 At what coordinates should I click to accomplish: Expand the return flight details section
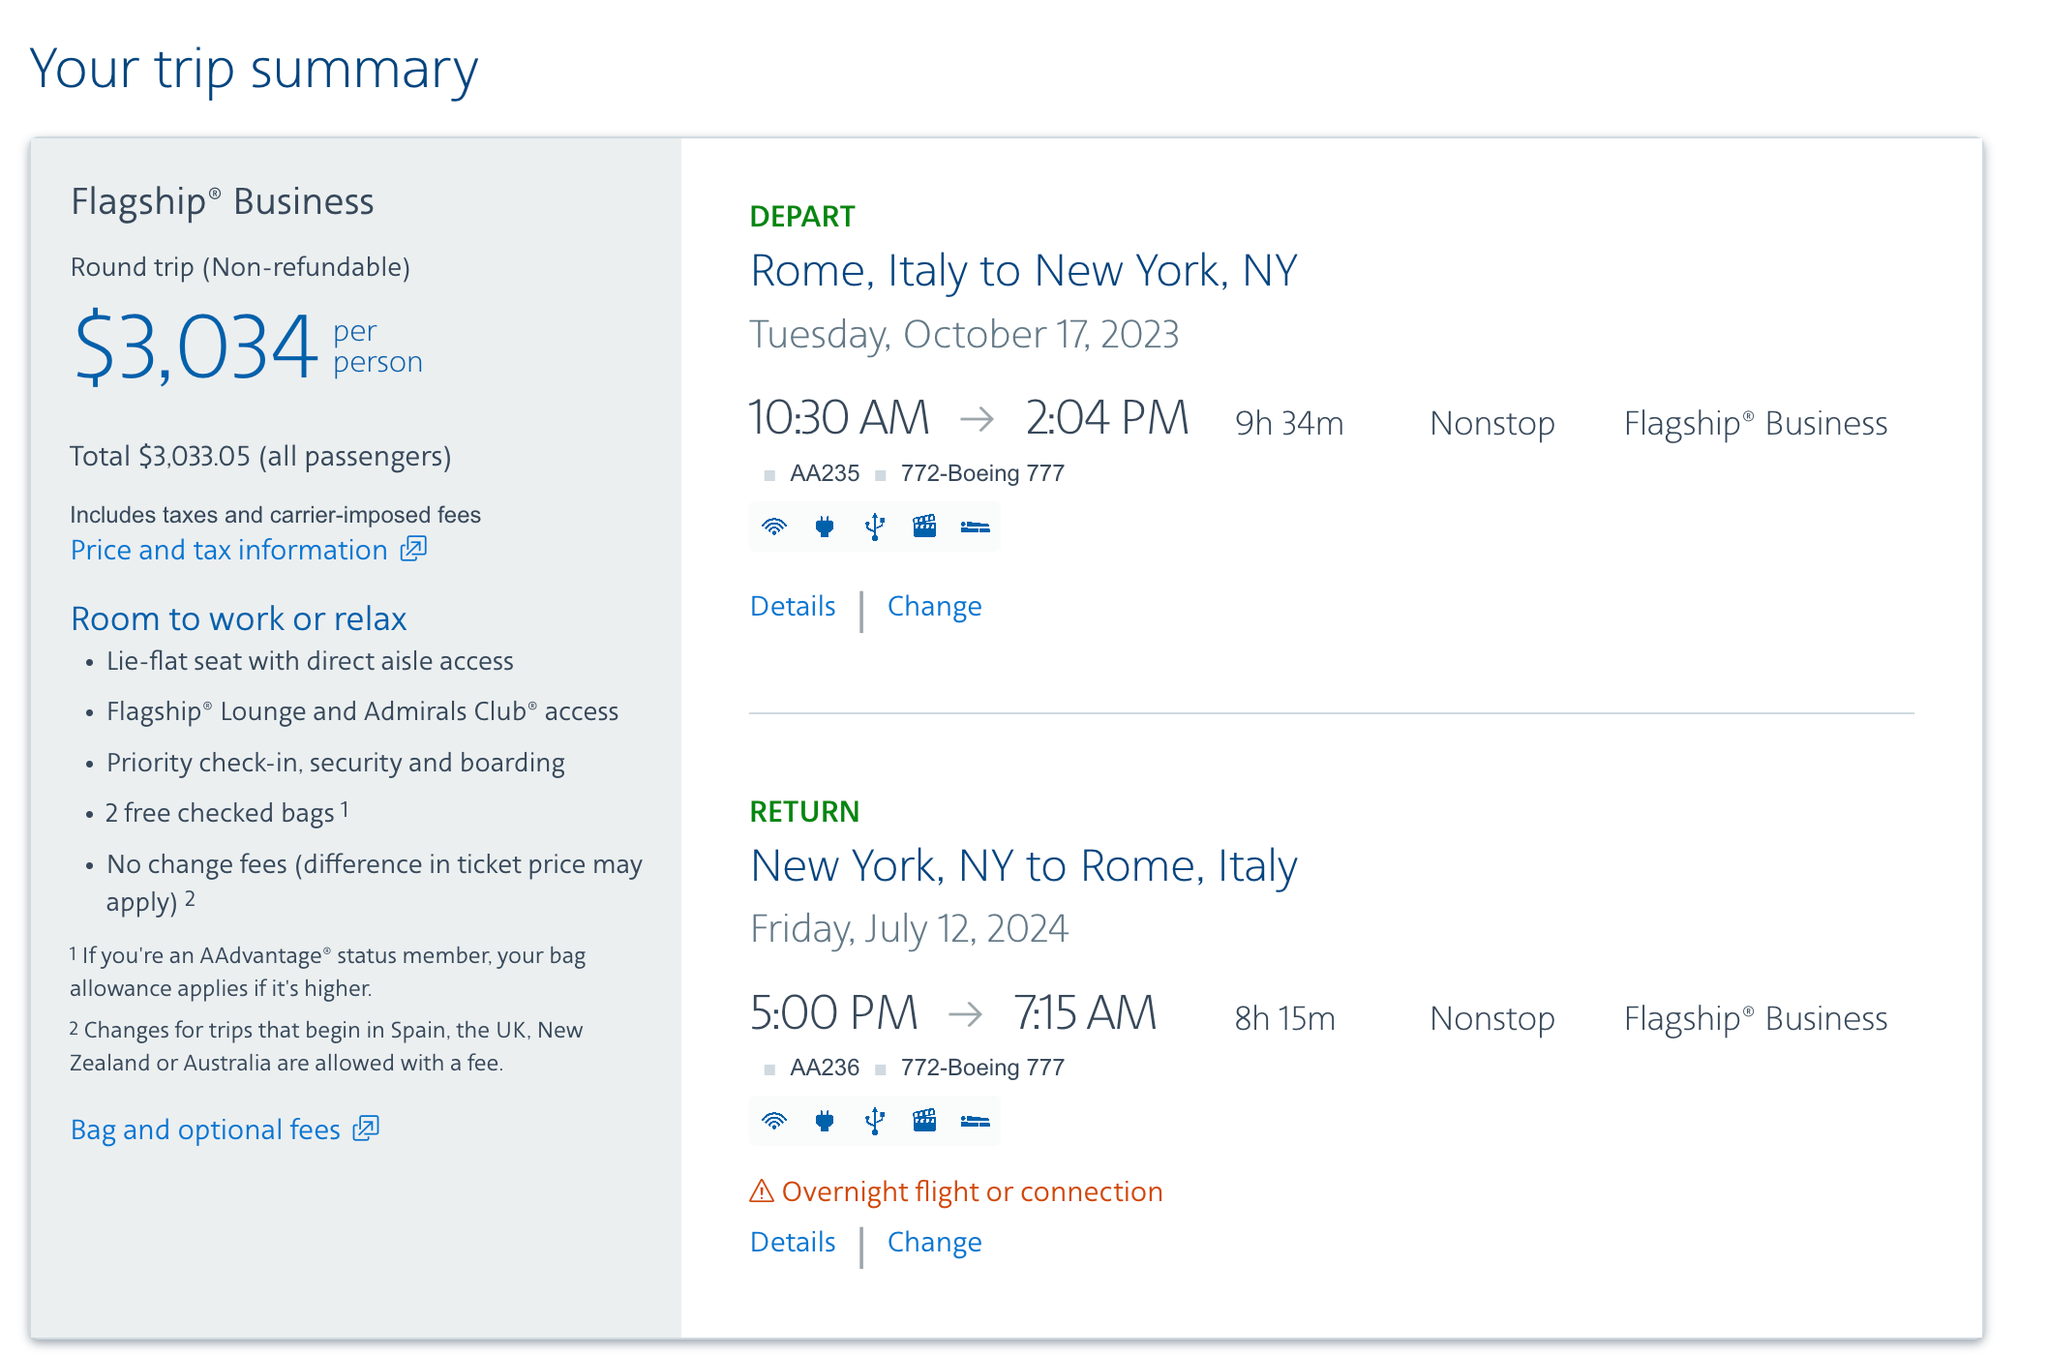click(x=792, y=1245)
